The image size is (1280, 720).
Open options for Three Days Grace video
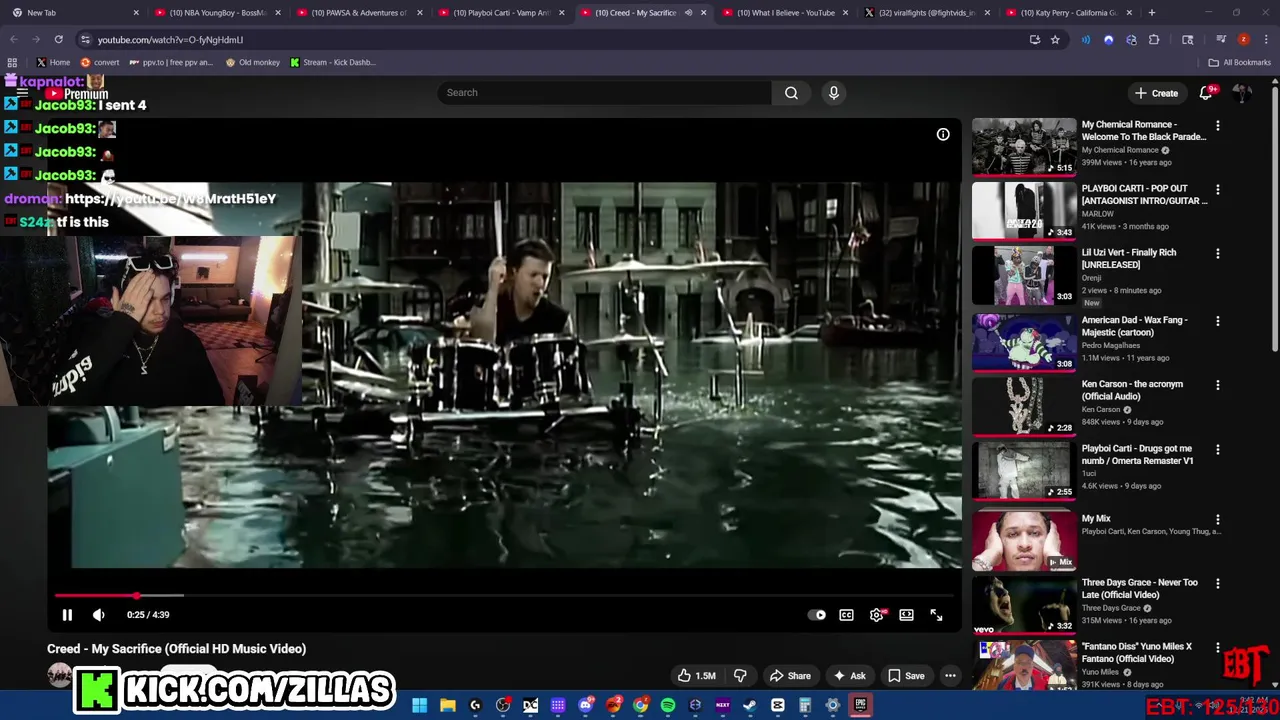[x=1217, y=584]
